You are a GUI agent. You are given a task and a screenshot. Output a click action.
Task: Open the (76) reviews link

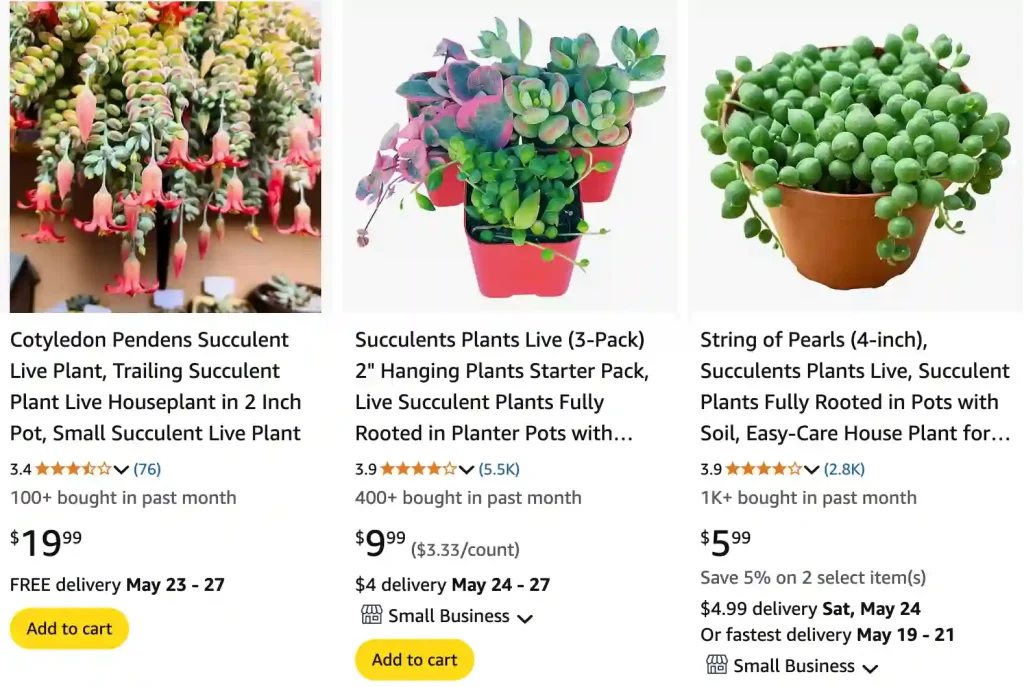[145, 468]
